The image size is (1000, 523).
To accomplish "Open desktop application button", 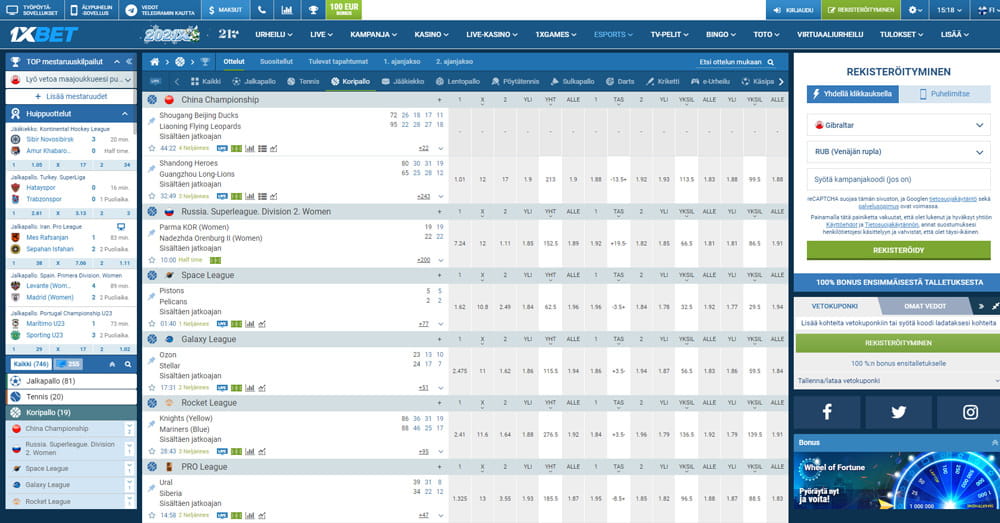I will [x=32, y=10].
